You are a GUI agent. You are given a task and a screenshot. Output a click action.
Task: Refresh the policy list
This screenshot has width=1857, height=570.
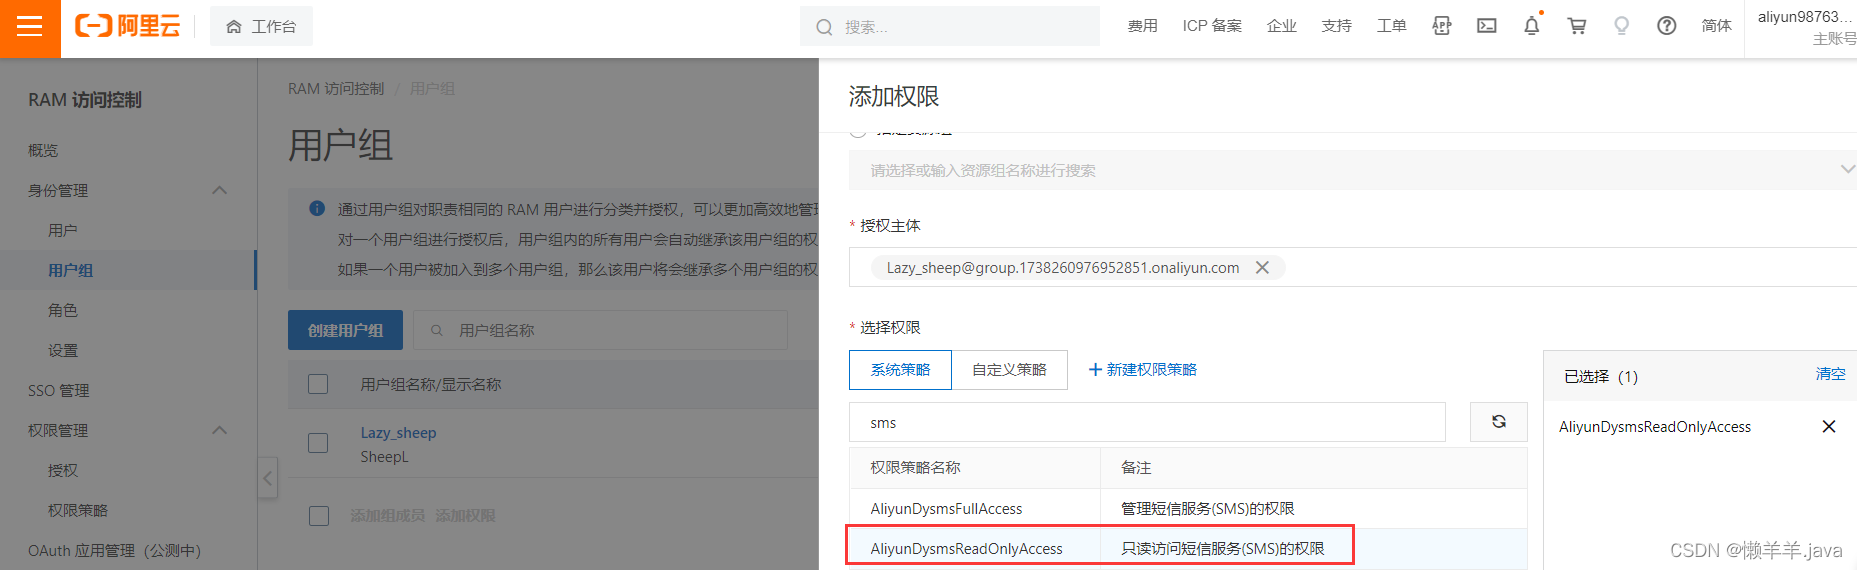tap(1498, 422)
